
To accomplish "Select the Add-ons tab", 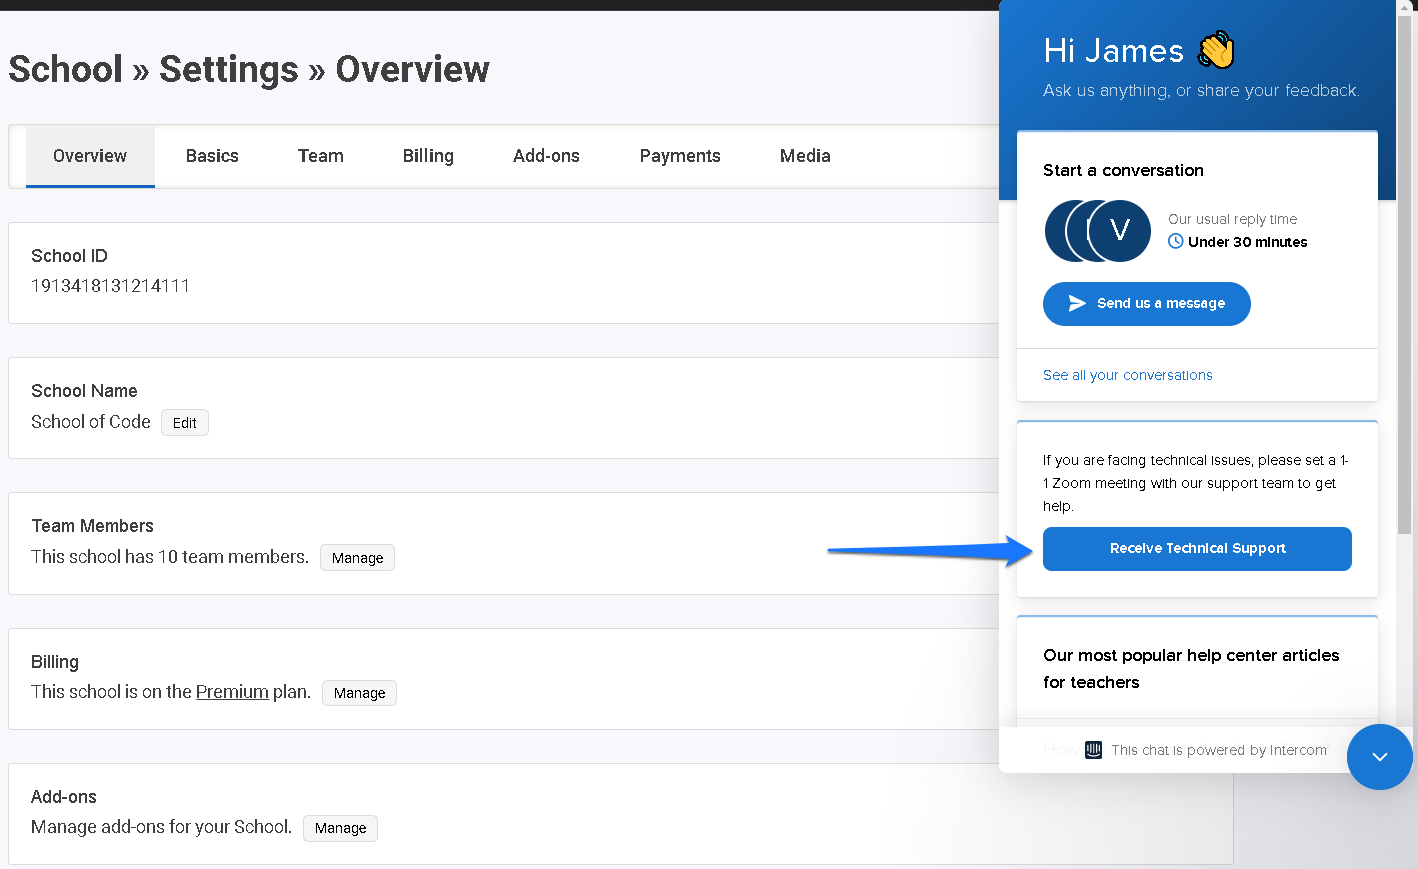I will point(546,156).
